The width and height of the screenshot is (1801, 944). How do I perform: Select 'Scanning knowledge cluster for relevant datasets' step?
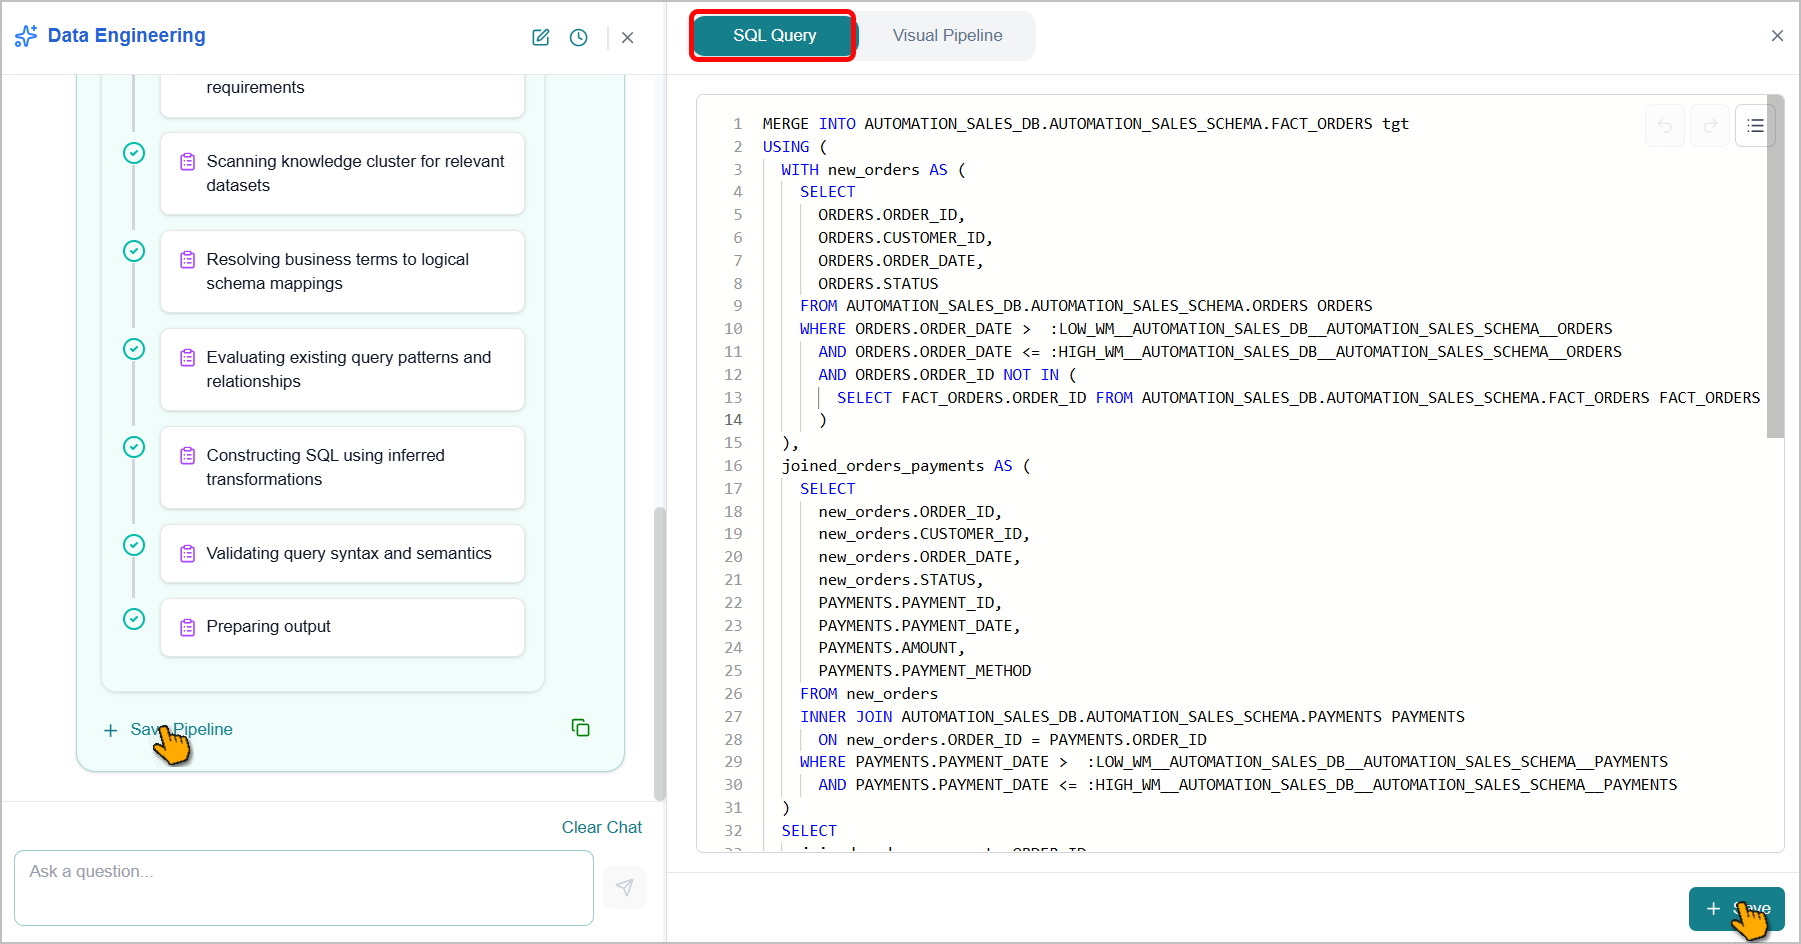tap(342, 174)
